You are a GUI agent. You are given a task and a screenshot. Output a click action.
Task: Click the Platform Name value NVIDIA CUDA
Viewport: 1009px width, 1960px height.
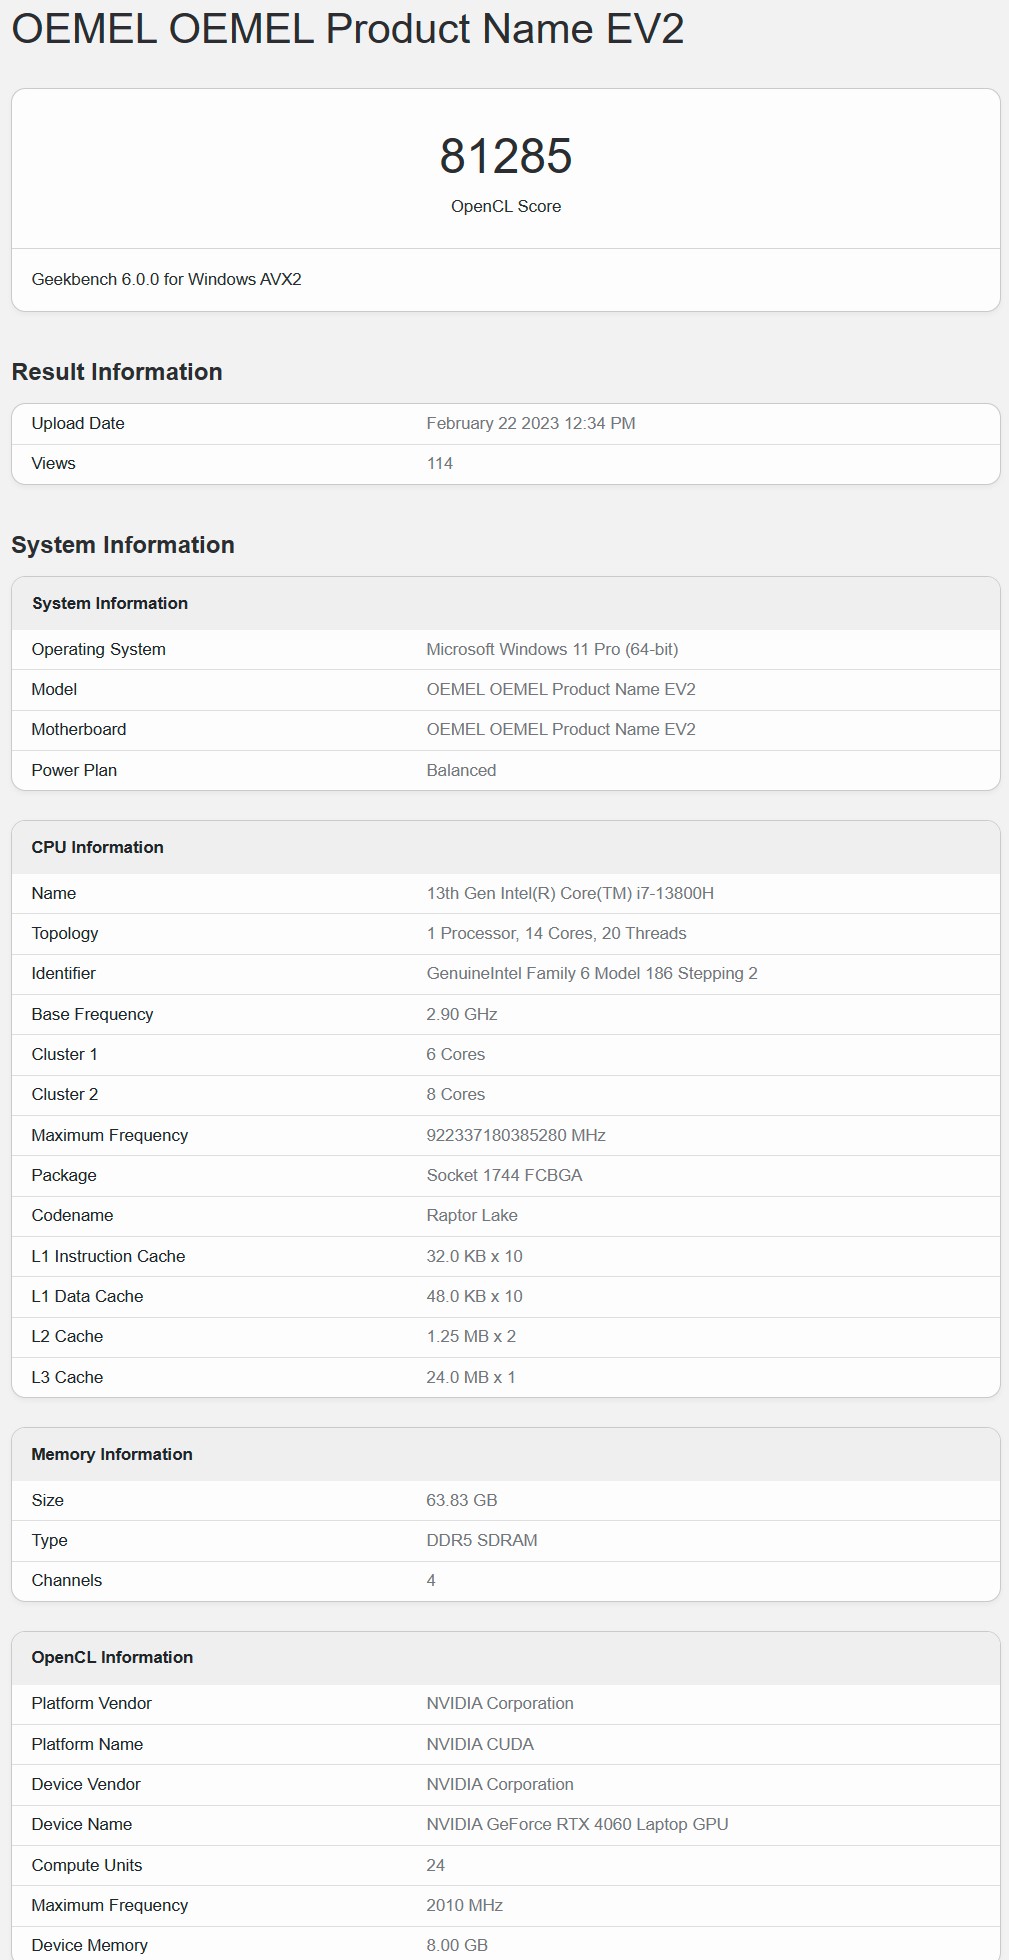[x=480, y=1744]
